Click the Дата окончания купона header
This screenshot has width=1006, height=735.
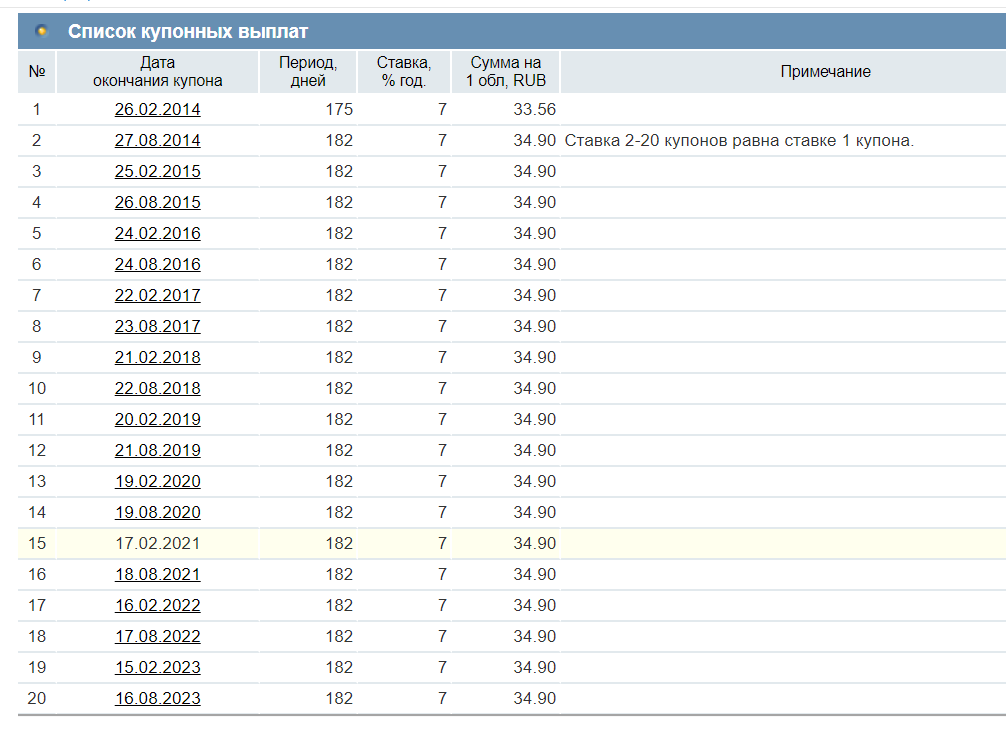coord(157,71)
